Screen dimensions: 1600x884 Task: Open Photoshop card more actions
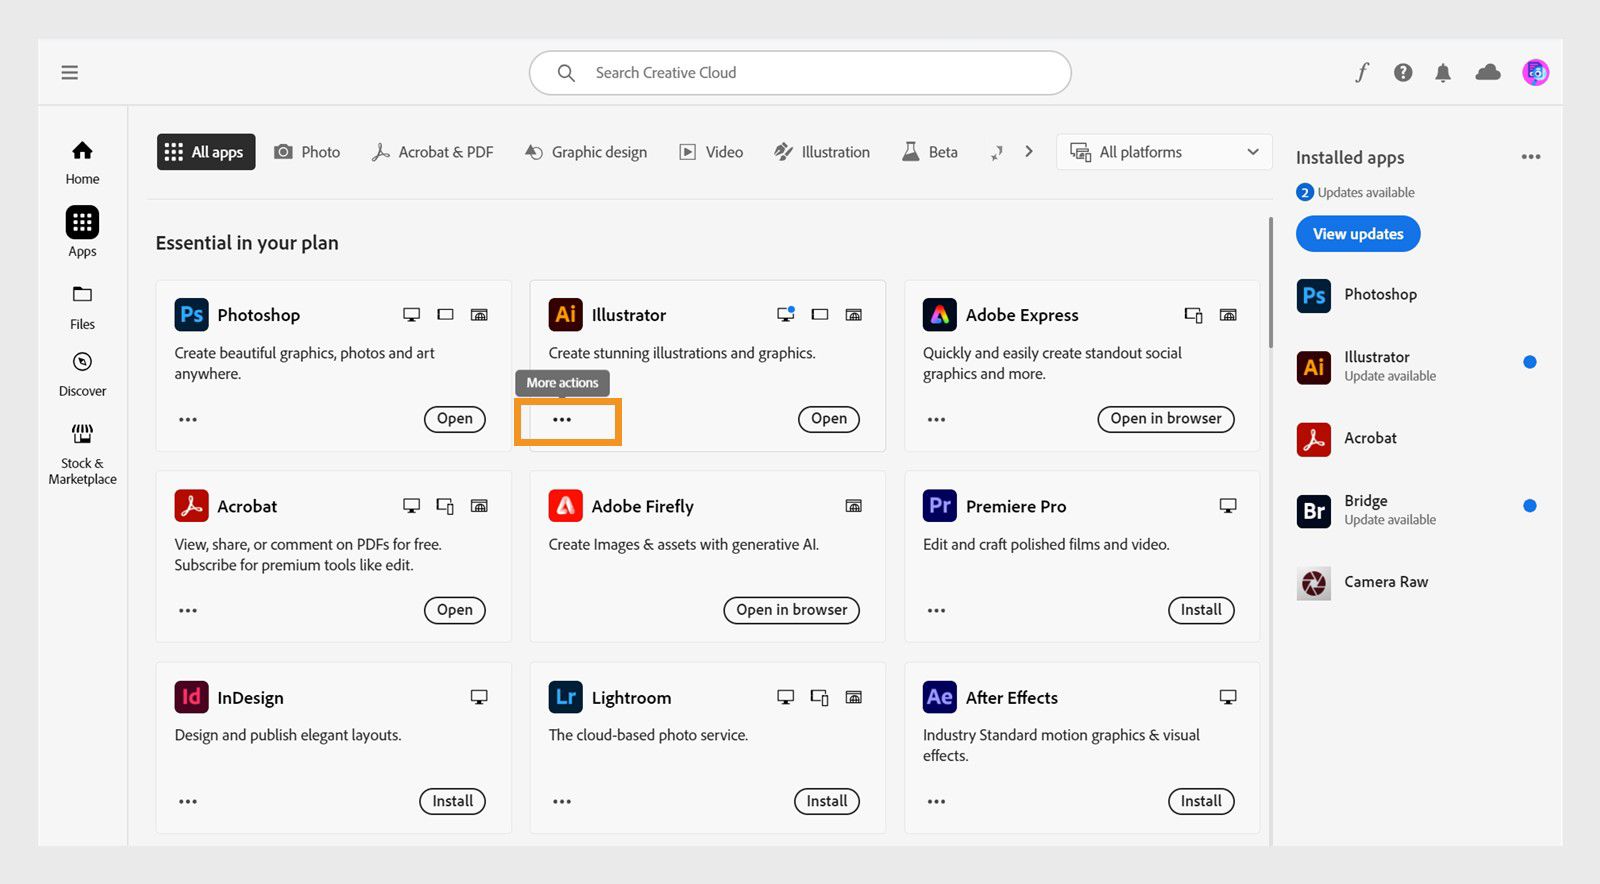coord(188,420)
